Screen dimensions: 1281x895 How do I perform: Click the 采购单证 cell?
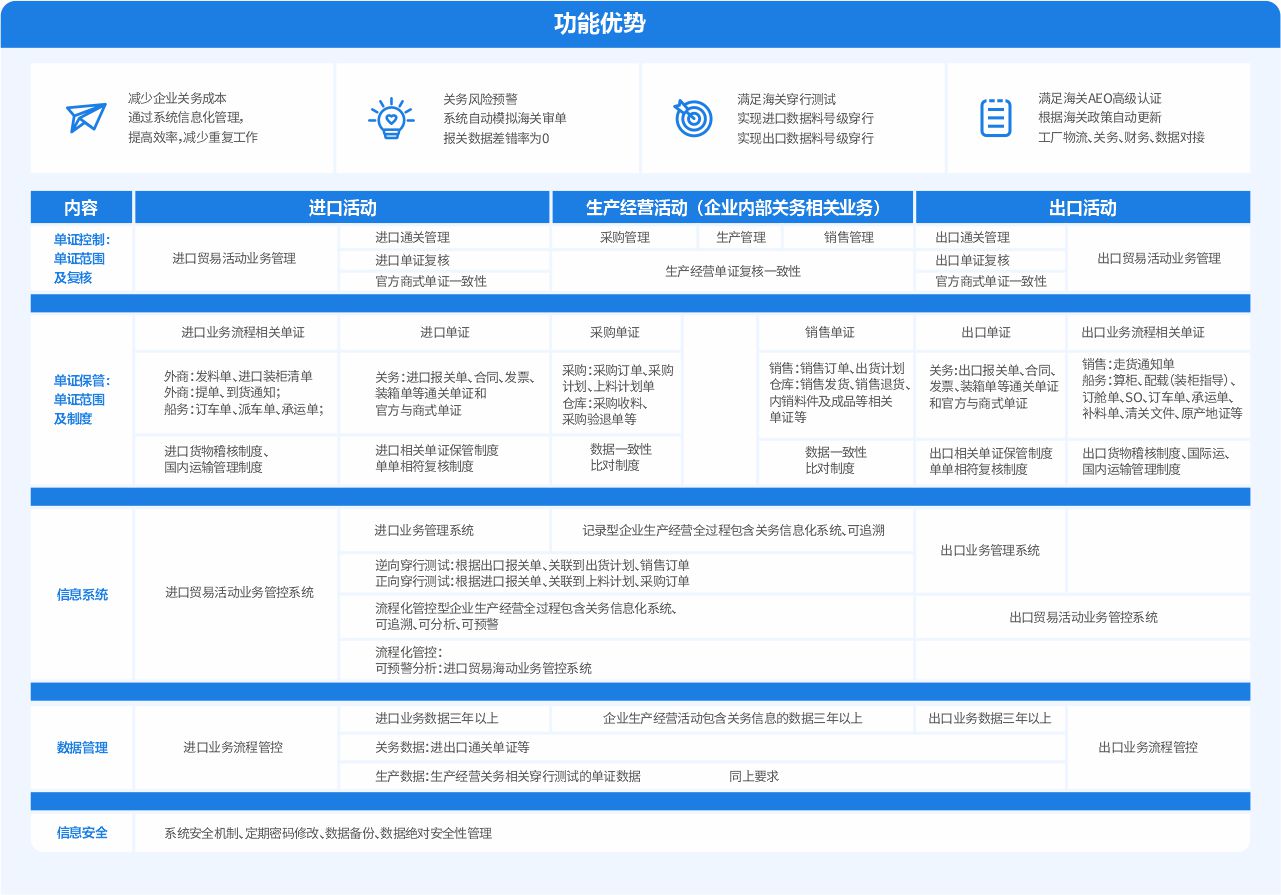pos(615,332)
